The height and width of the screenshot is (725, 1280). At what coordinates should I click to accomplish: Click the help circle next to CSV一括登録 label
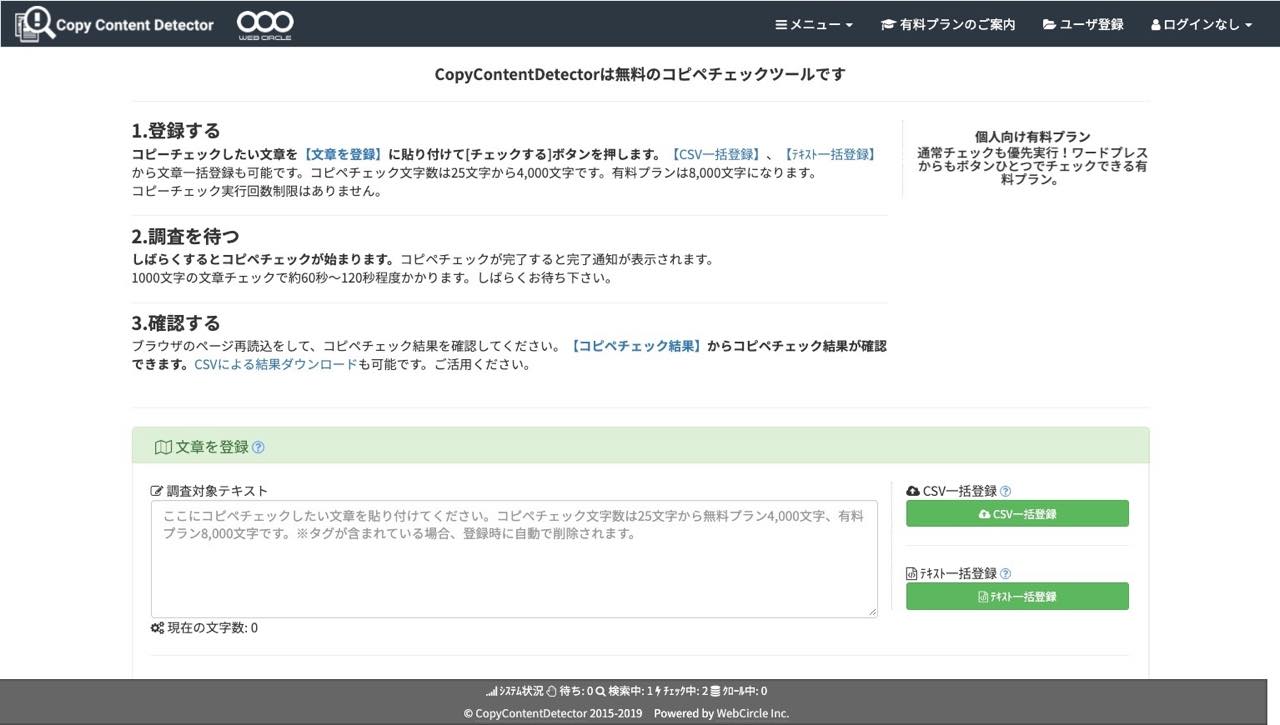coord(1007,490)
